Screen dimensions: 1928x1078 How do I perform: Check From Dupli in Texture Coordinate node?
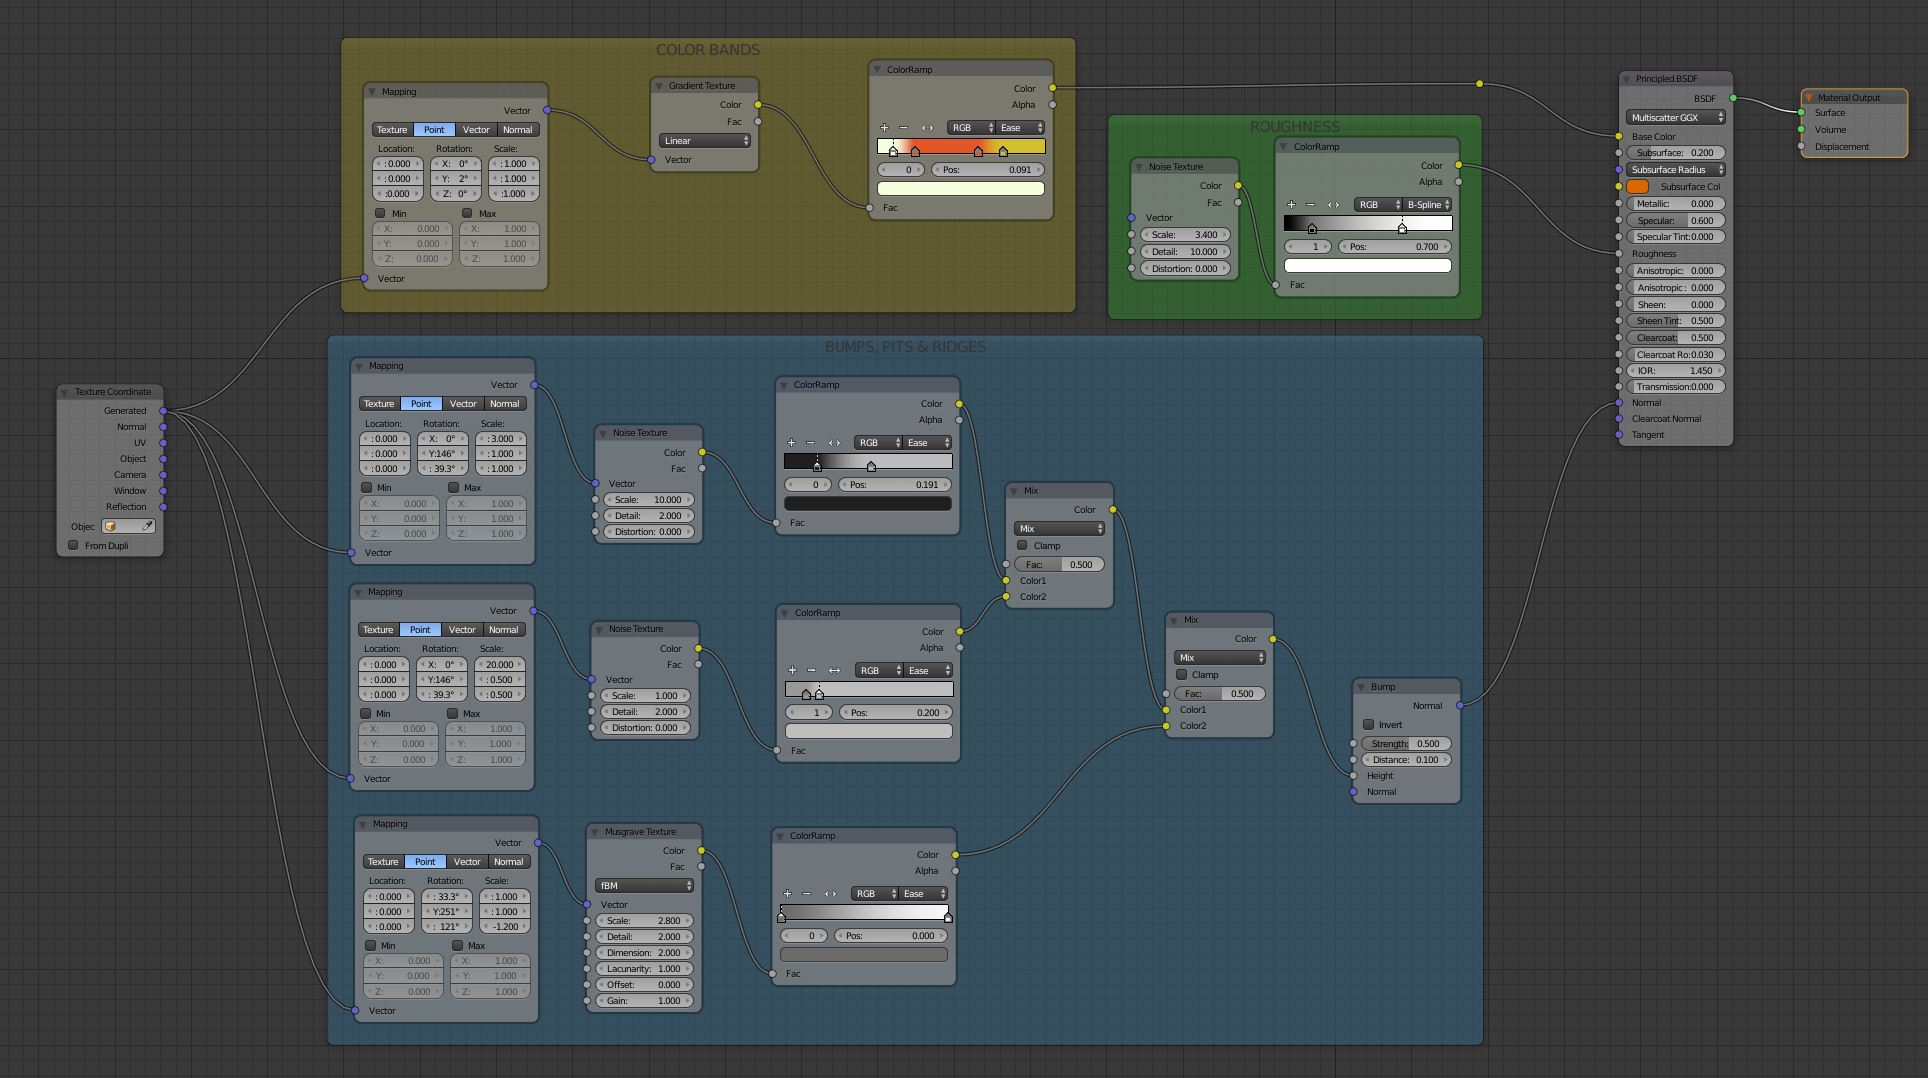(73, 545)
